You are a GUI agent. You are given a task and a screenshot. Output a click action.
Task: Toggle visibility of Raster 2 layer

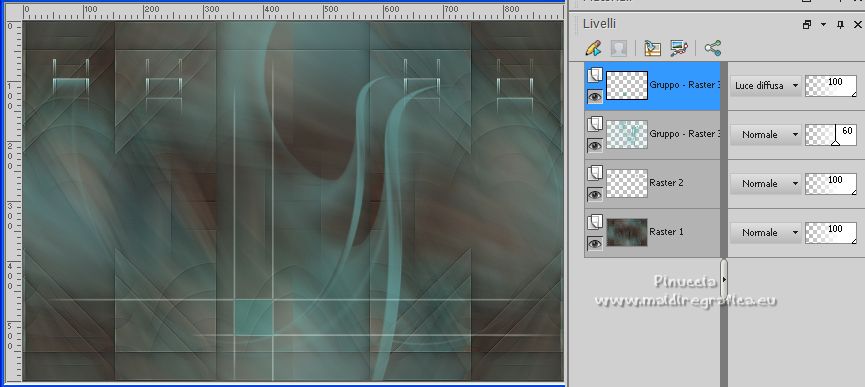coord(595,194)
